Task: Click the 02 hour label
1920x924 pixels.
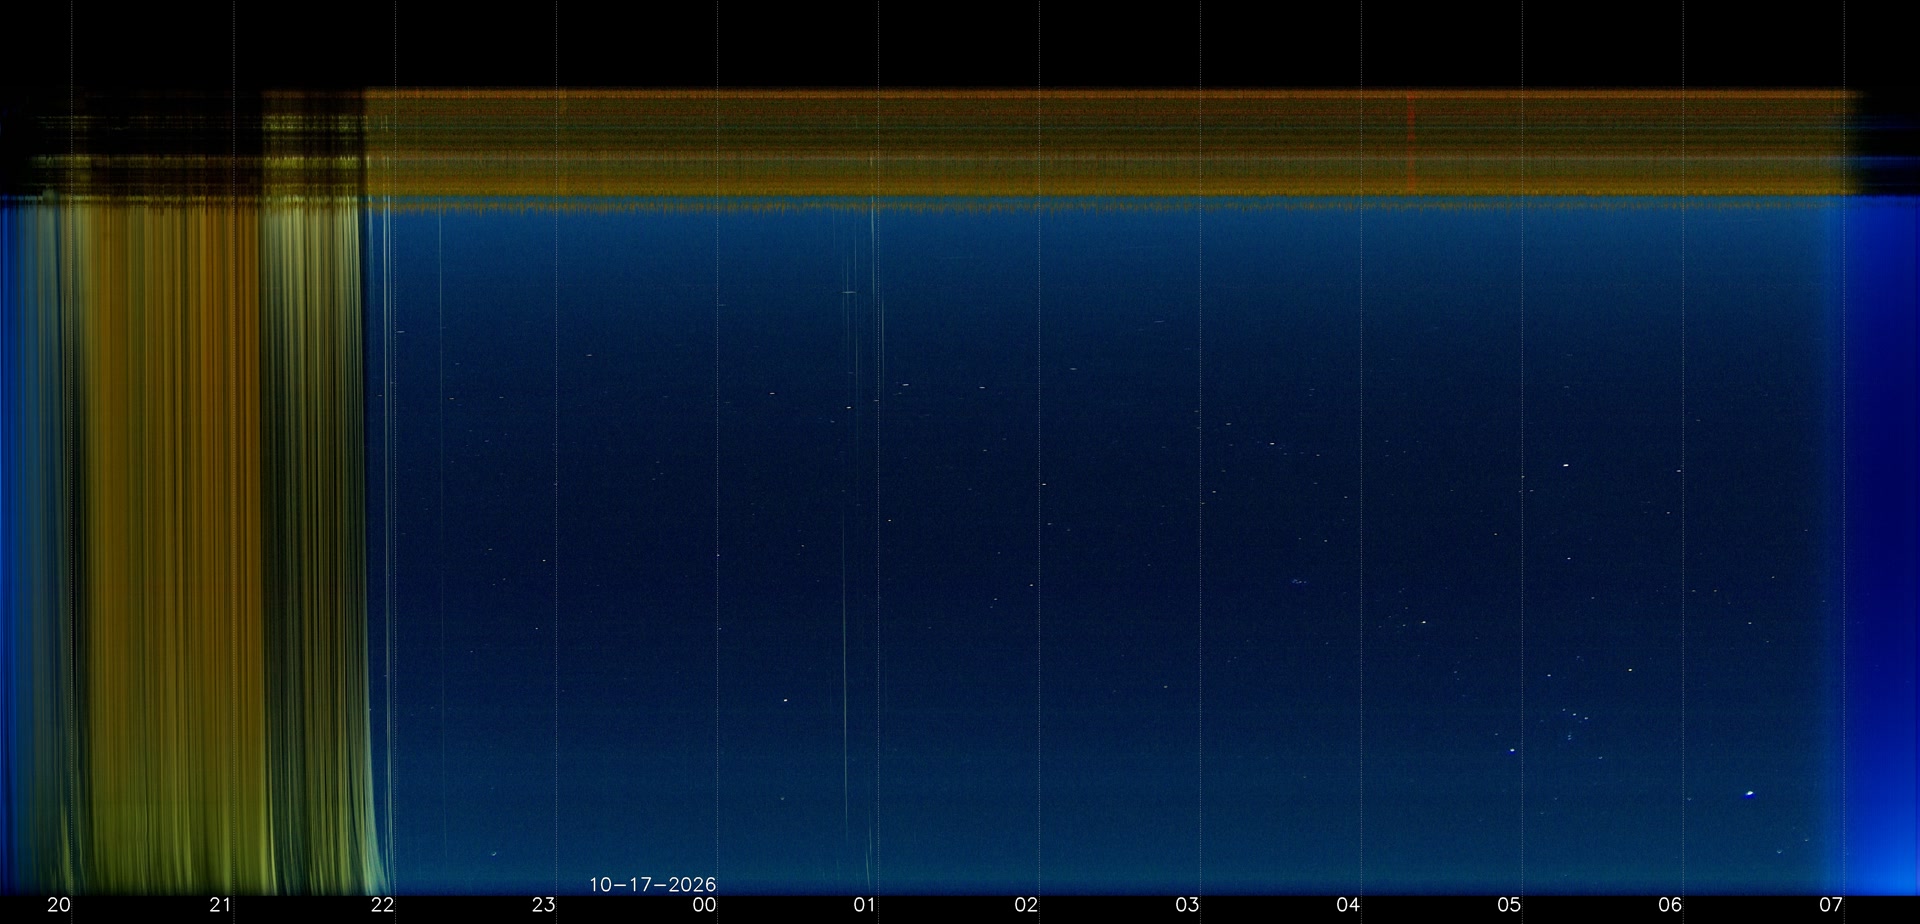Action: coord(1026,905)
